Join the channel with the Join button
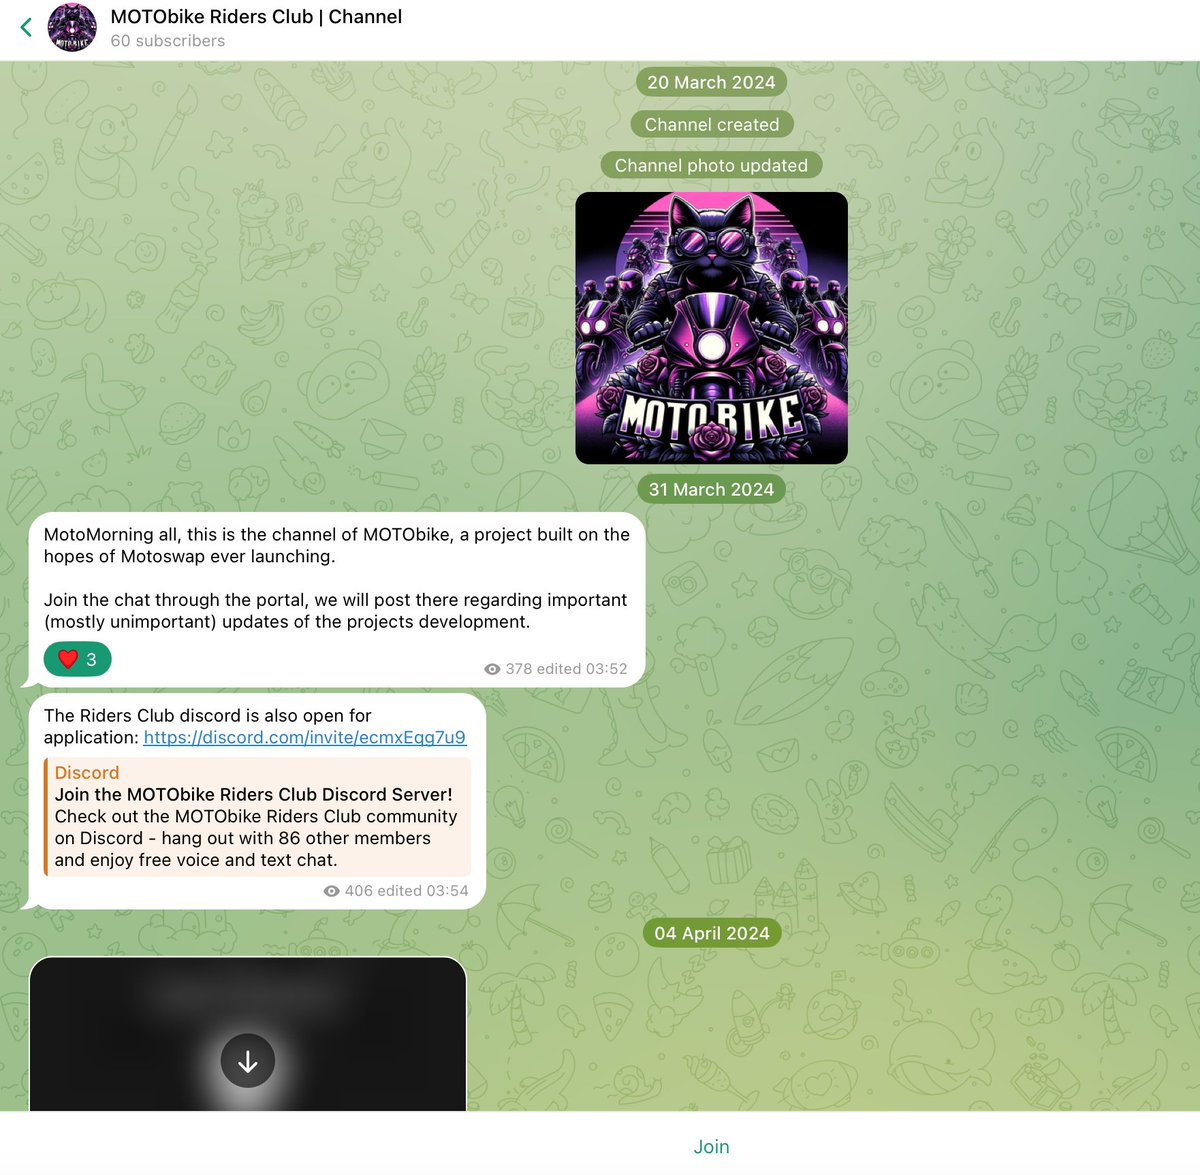The height and width of the screenshot is (1175, 1200). [711, 1147]
